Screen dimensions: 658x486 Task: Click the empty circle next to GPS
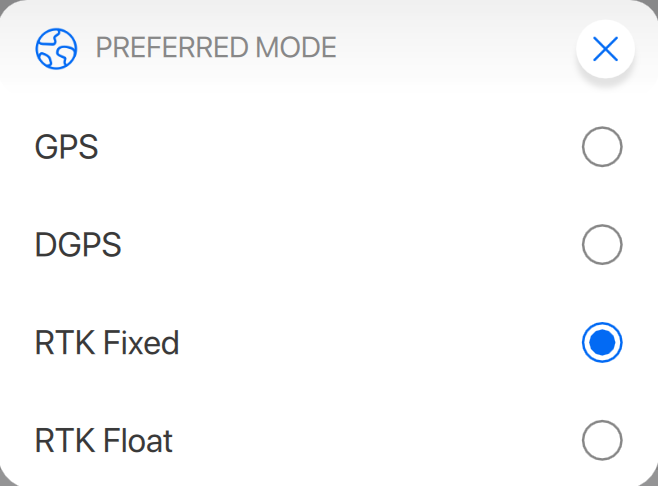(602, 148)
